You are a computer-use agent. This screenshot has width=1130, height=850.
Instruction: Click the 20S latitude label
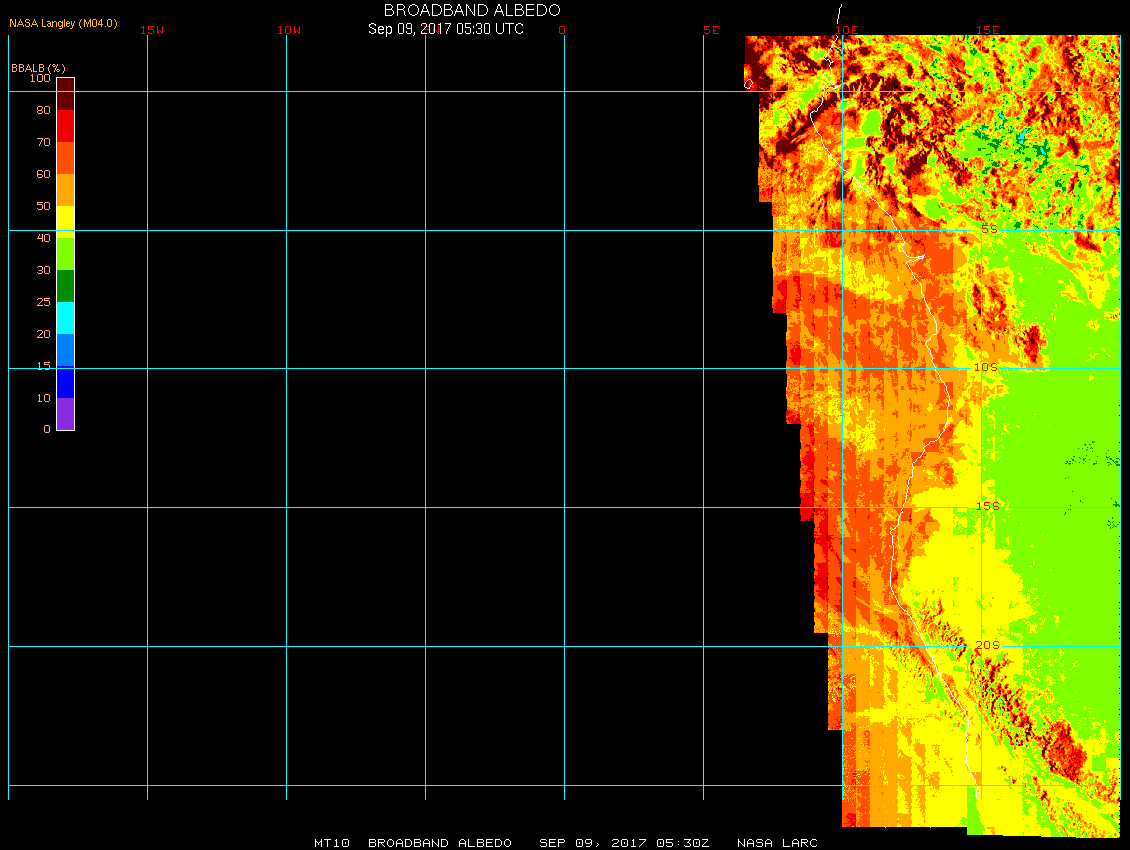pos(986,645)
